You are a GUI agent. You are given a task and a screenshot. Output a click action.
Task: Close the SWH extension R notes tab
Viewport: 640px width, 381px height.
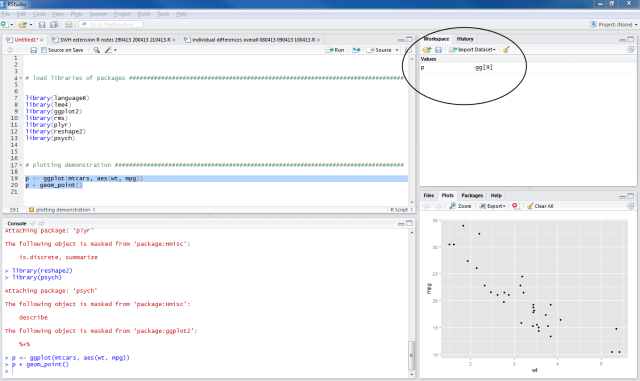[x=174, y=40]
